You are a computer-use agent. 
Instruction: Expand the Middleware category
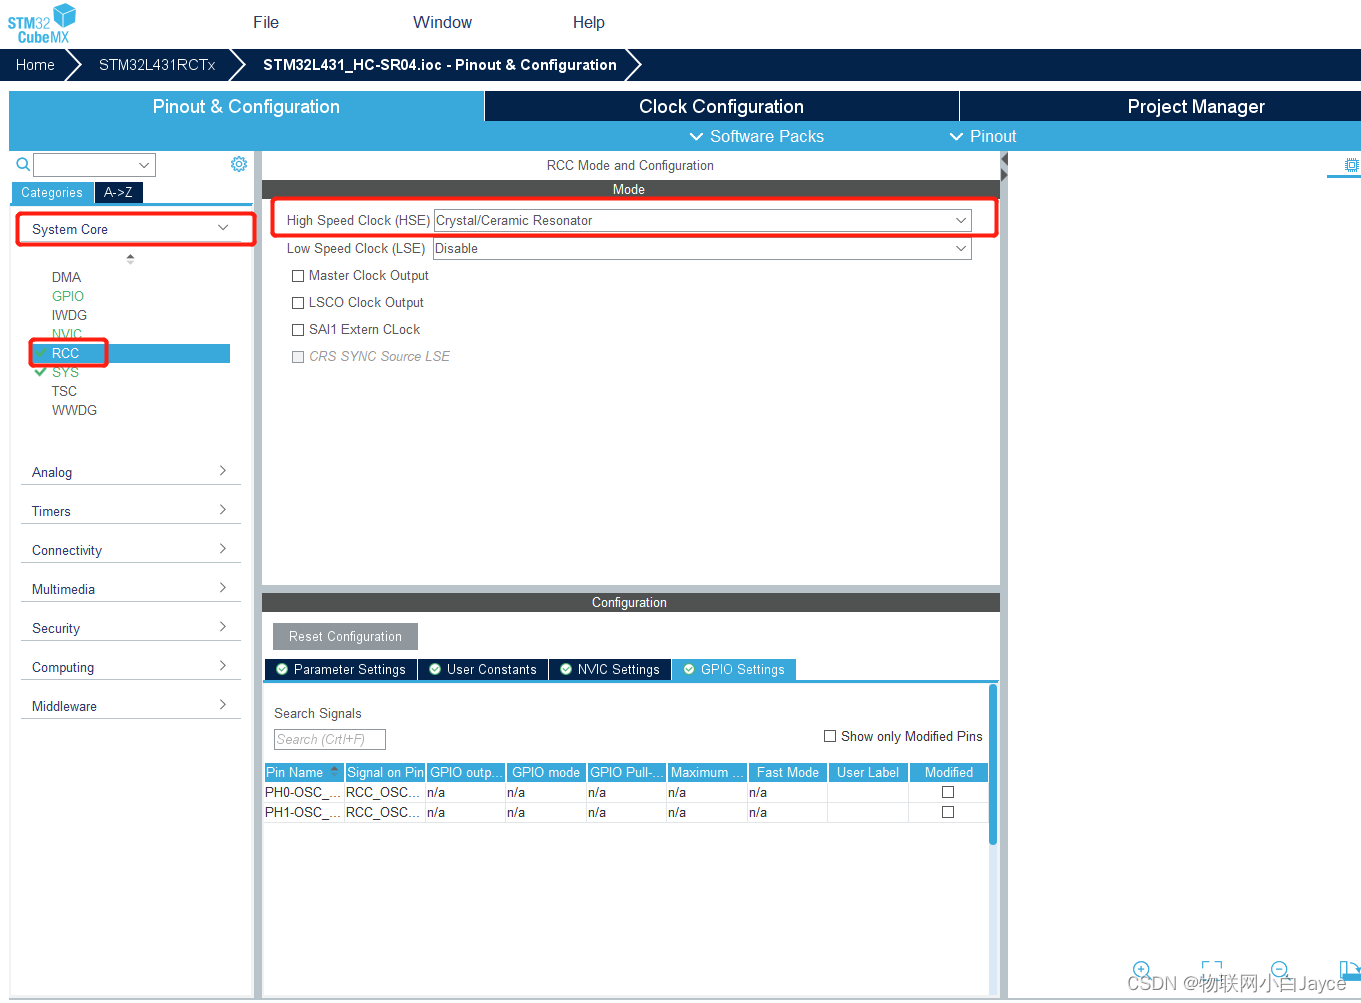pos(130,706)
